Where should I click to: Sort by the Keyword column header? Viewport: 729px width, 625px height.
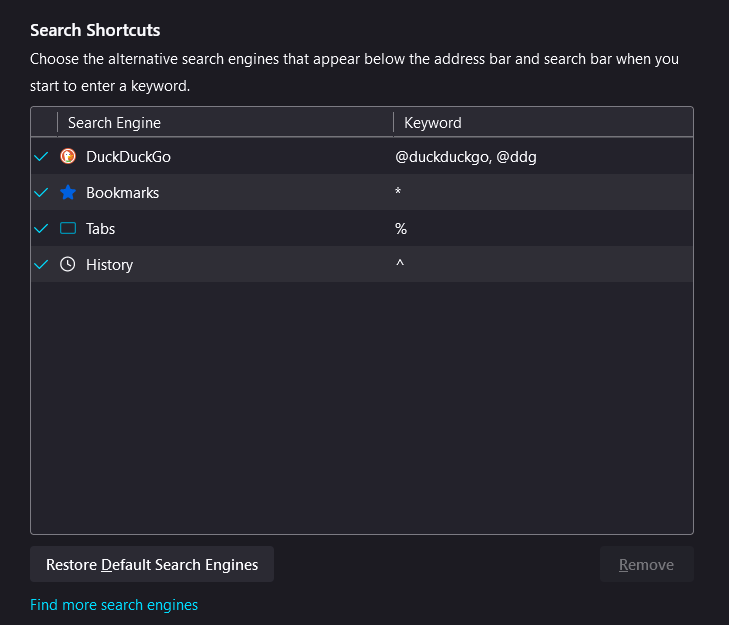tap(433, 122)
